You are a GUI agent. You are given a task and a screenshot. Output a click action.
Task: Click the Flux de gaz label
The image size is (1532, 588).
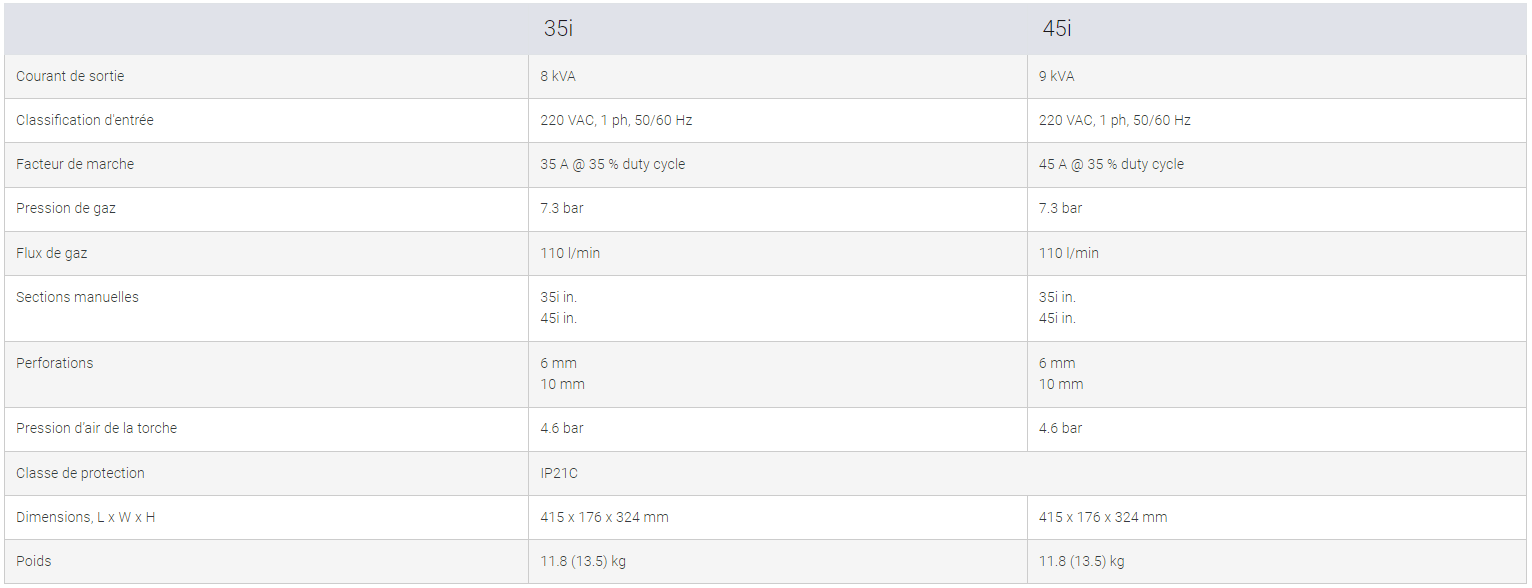(52, 253)
